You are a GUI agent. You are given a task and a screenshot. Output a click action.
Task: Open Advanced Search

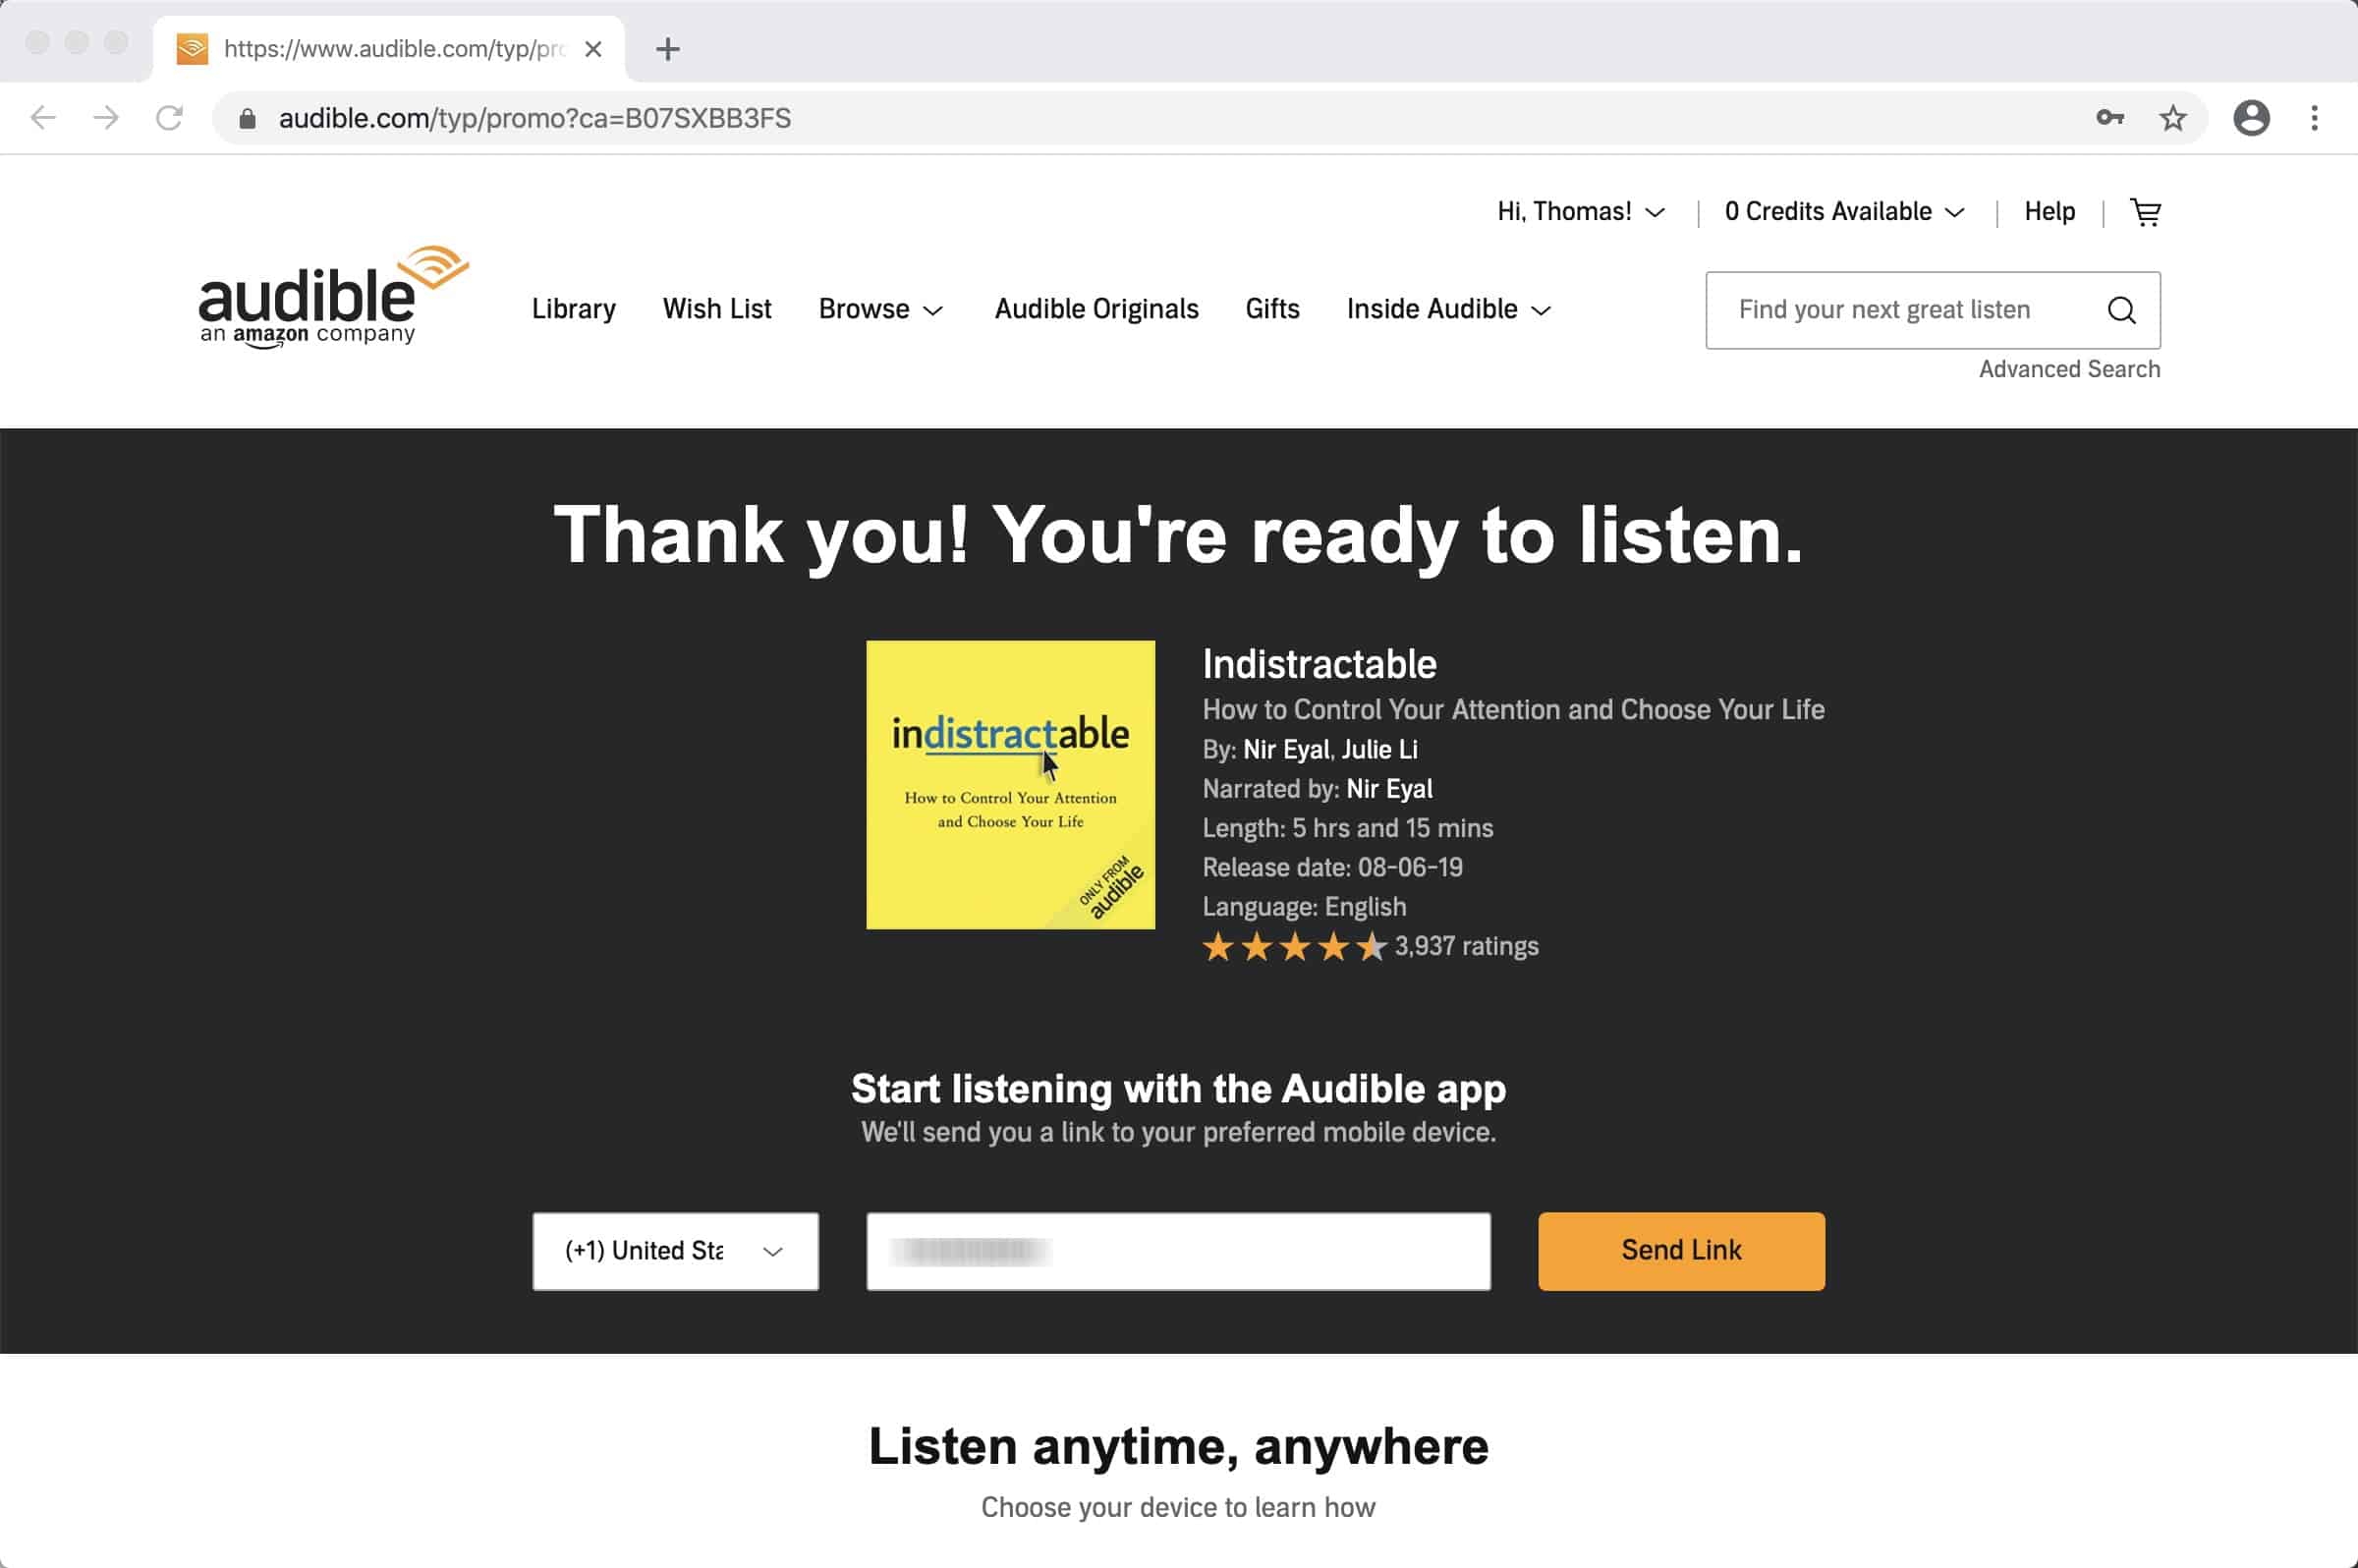coord(2069,369)
